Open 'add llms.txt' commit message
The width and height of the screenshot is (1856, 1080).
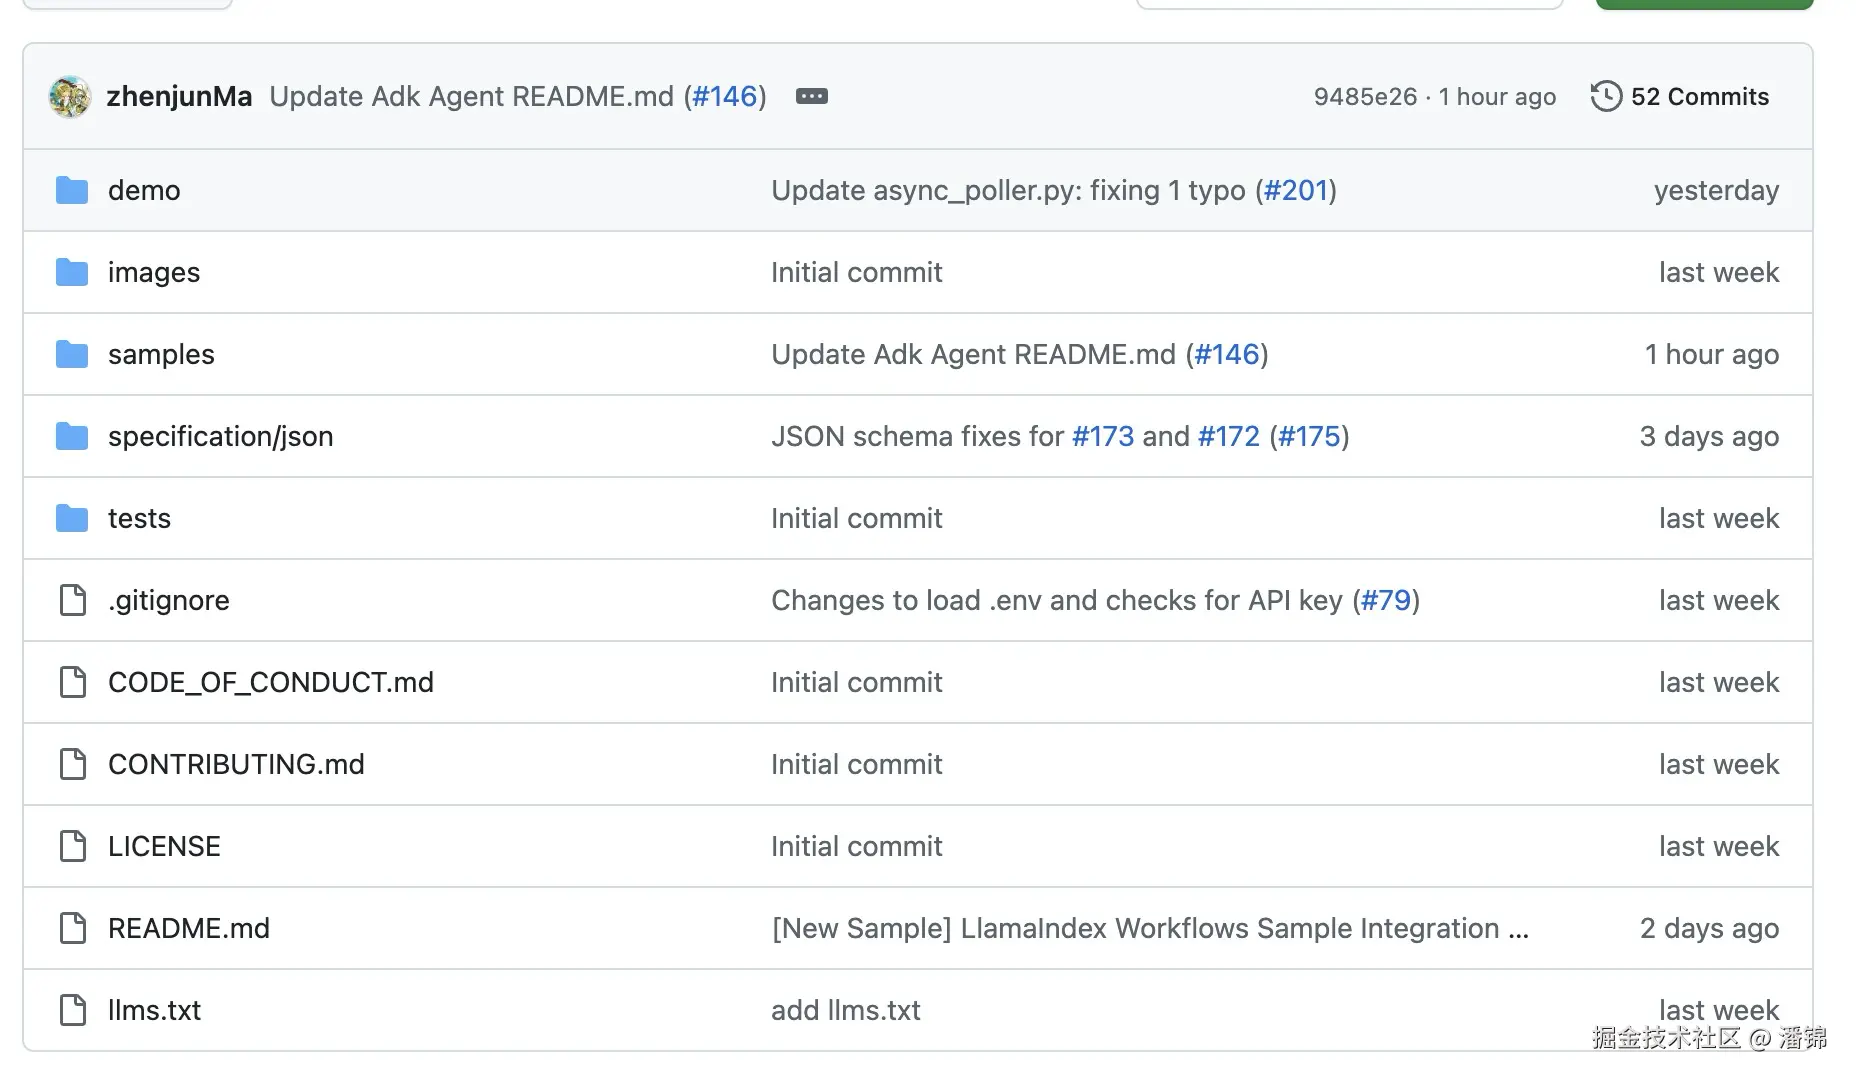[x=846, y=1010]
